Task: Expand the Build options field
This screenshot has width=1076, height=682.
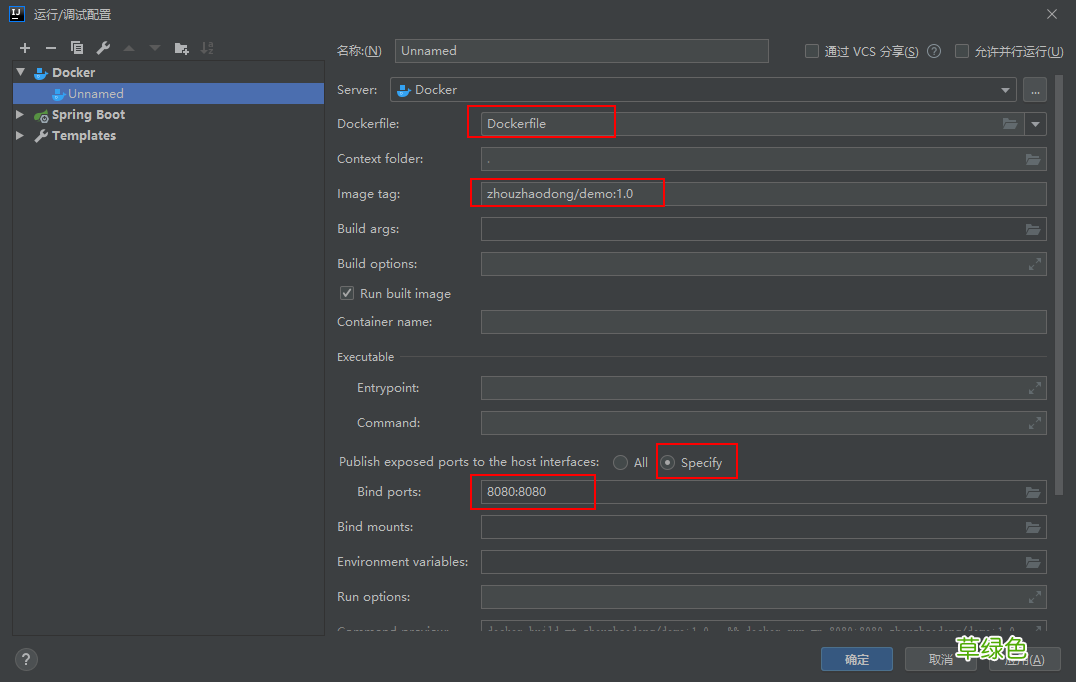Action: [x=1035, y=264]
